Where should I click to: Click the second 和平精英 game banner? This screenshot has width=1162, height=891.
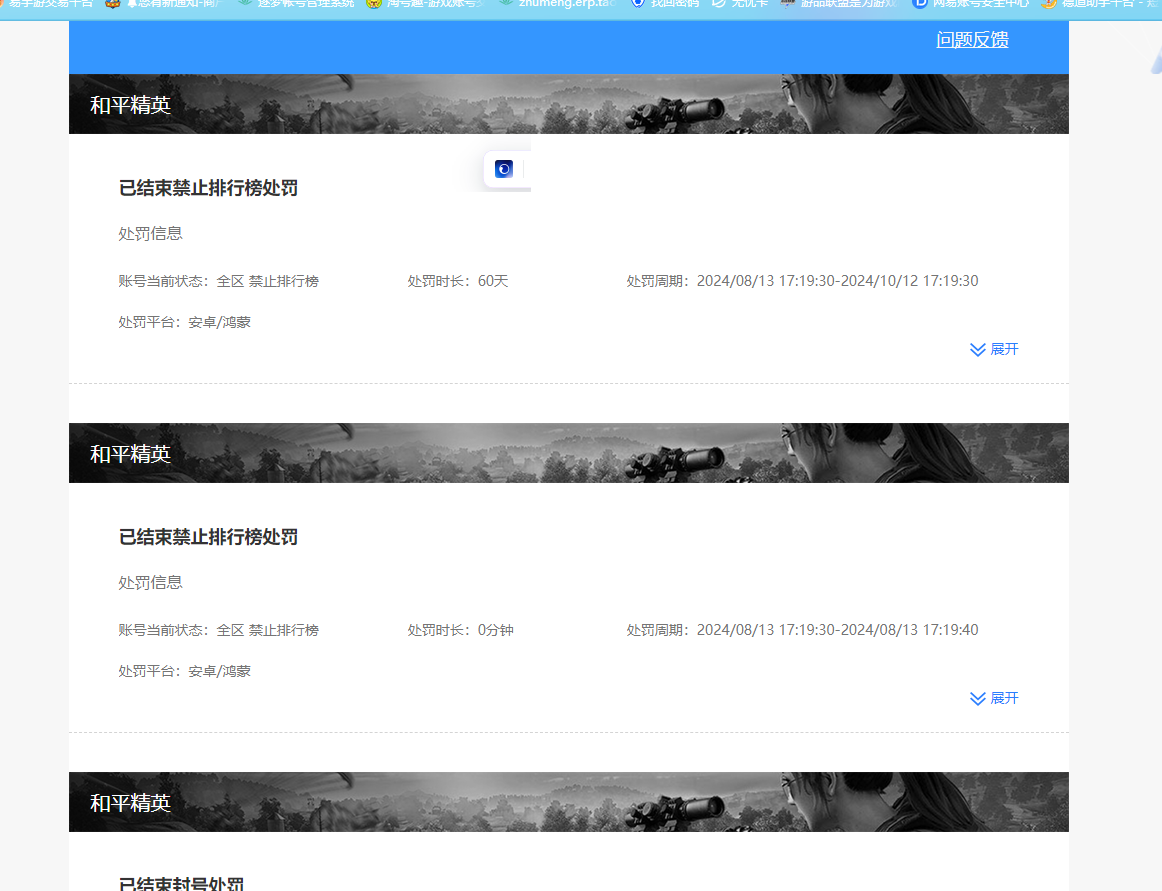tap(568, 453)
